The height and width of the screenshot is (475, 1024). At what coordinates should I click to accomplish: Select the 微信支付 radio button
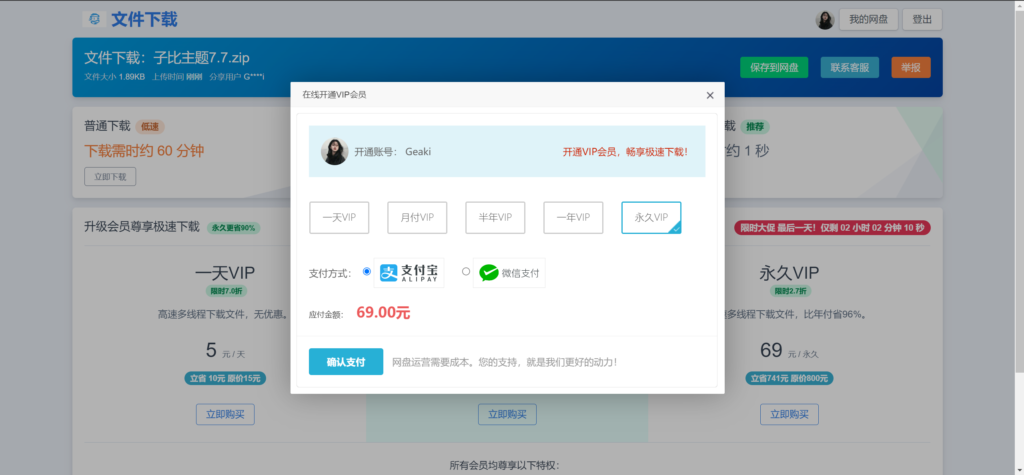(466, 271)
